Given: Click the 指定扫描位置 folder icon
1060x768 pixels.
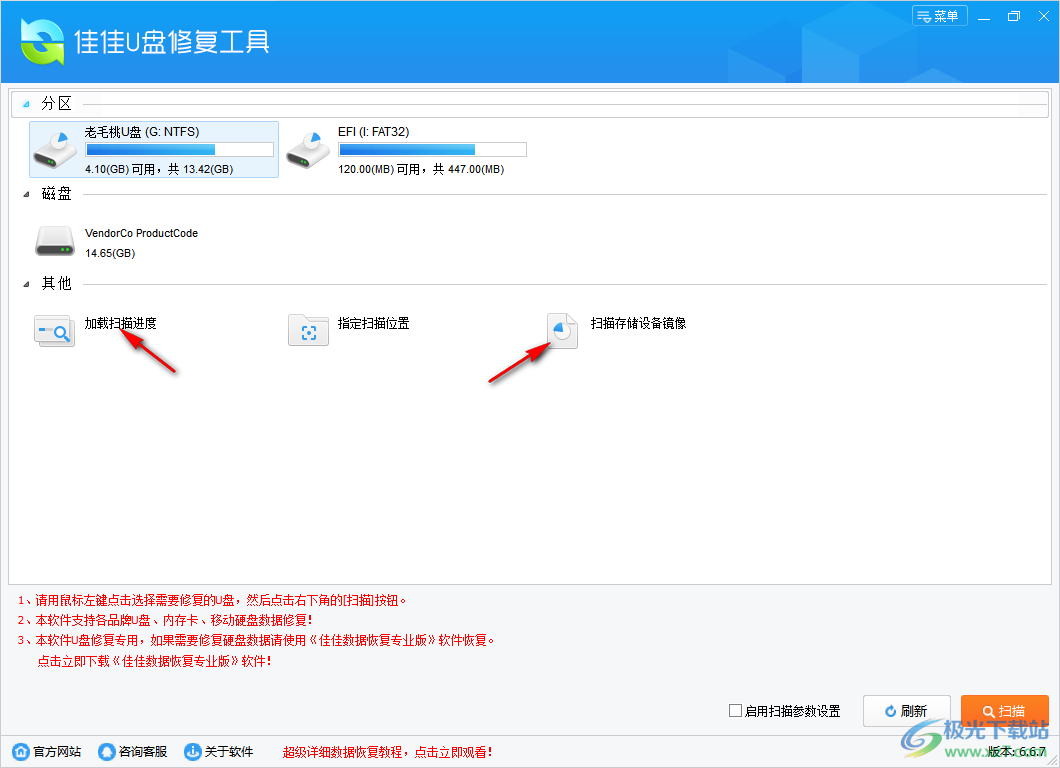Looking at the screenshot, I should point(308,330).
